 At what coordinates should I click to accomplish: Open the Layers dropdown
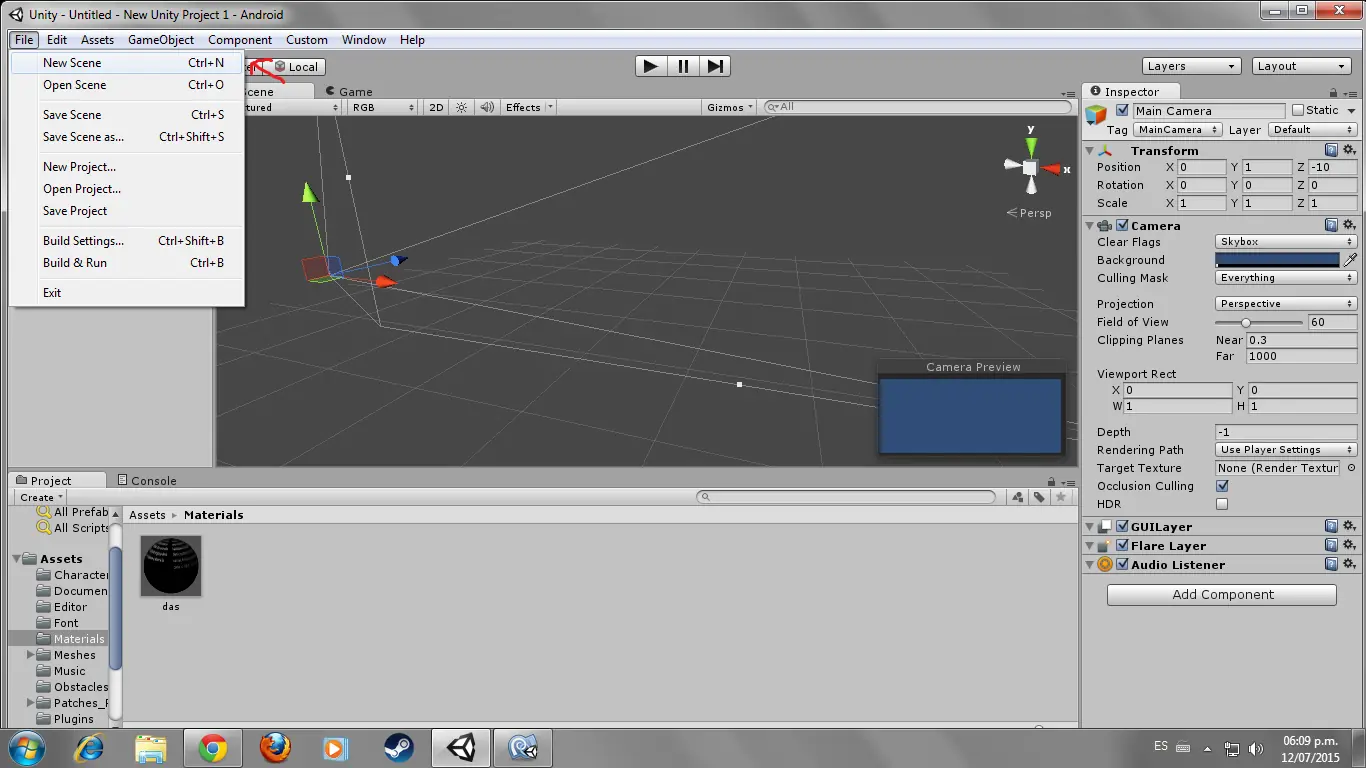[1191, 66]
